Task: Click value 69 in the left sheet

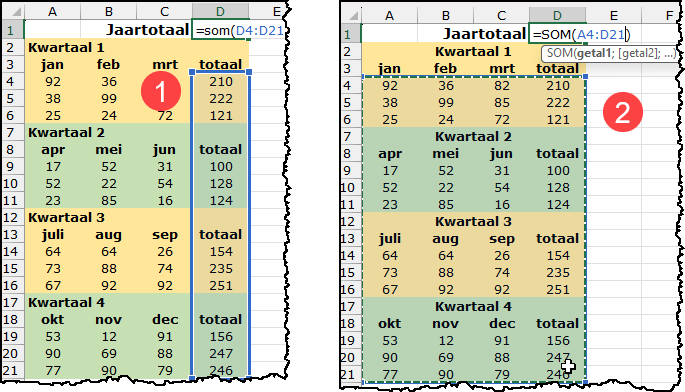Action: coord(109,353)
